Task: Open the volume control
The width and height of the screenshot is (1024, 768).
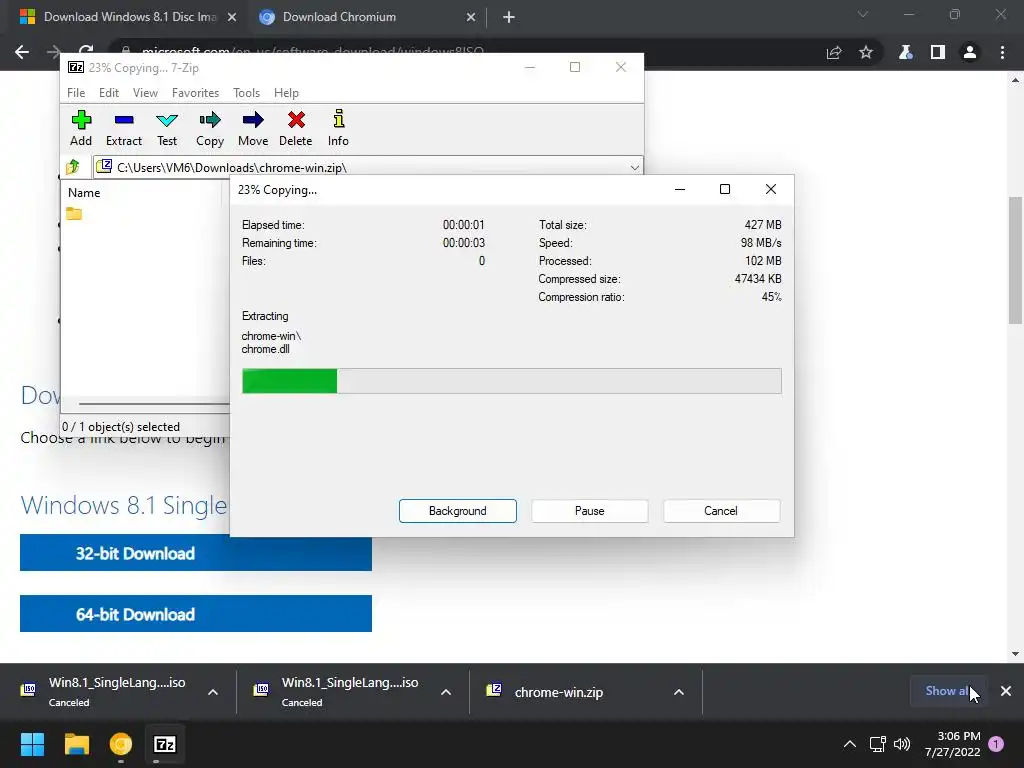Action: (902, 744)
